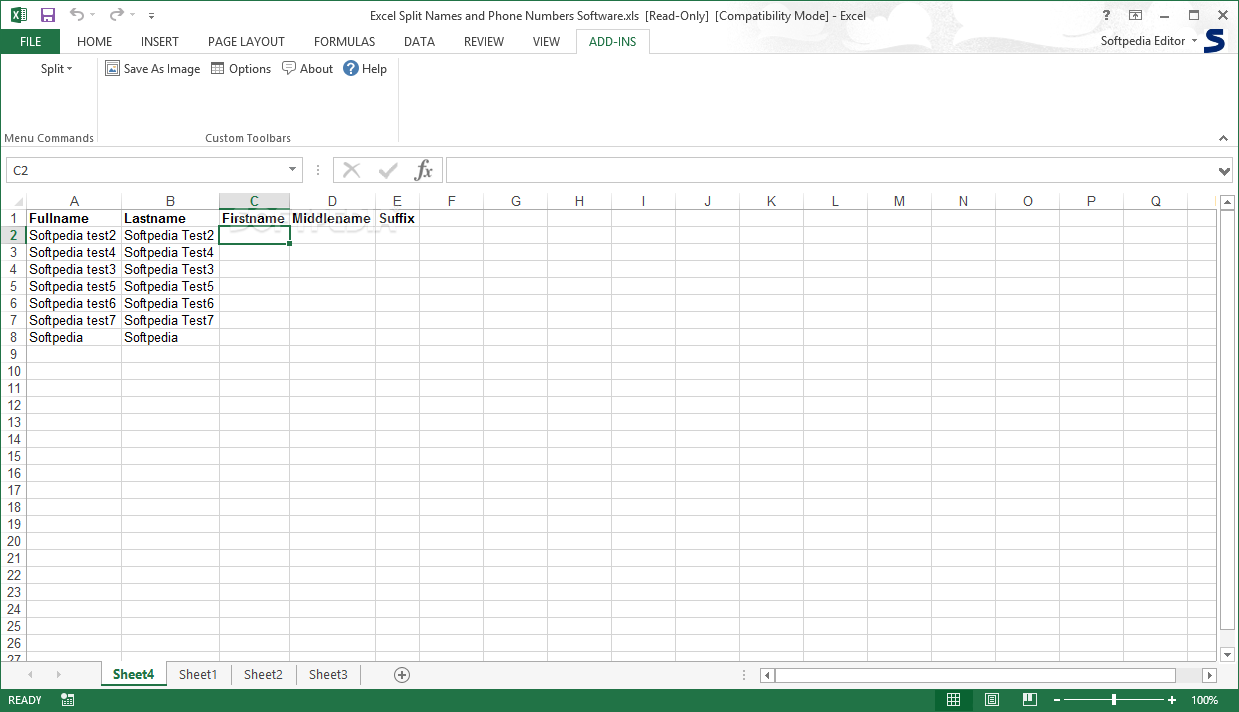Image resolution: width=1239 pixels, height=712 pixels.
Task: Select column D header
Action: (x=332, y=201)
